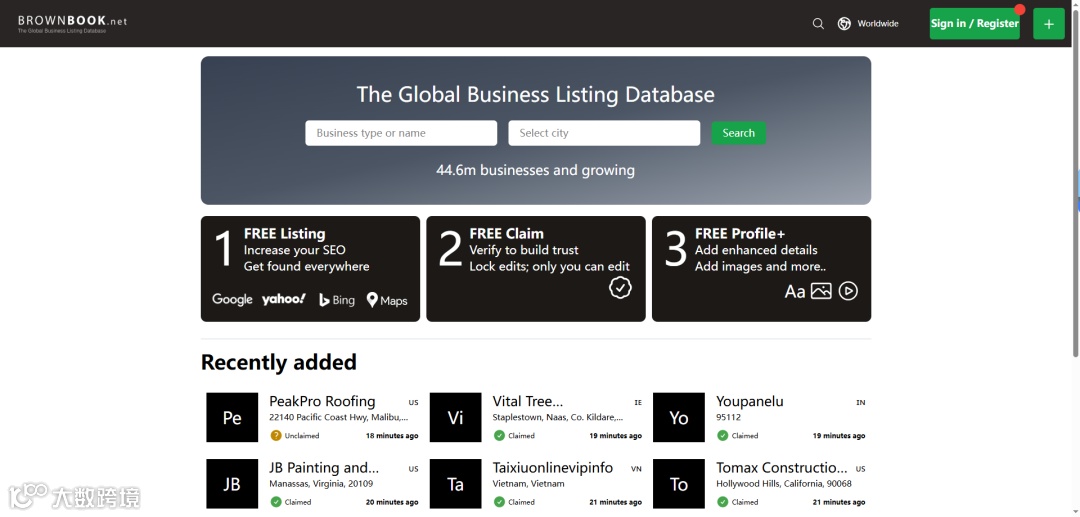Click the 22140 Pacific Coast Hwy address
Screen dimensions: 1080x517
tap(339, 417)
